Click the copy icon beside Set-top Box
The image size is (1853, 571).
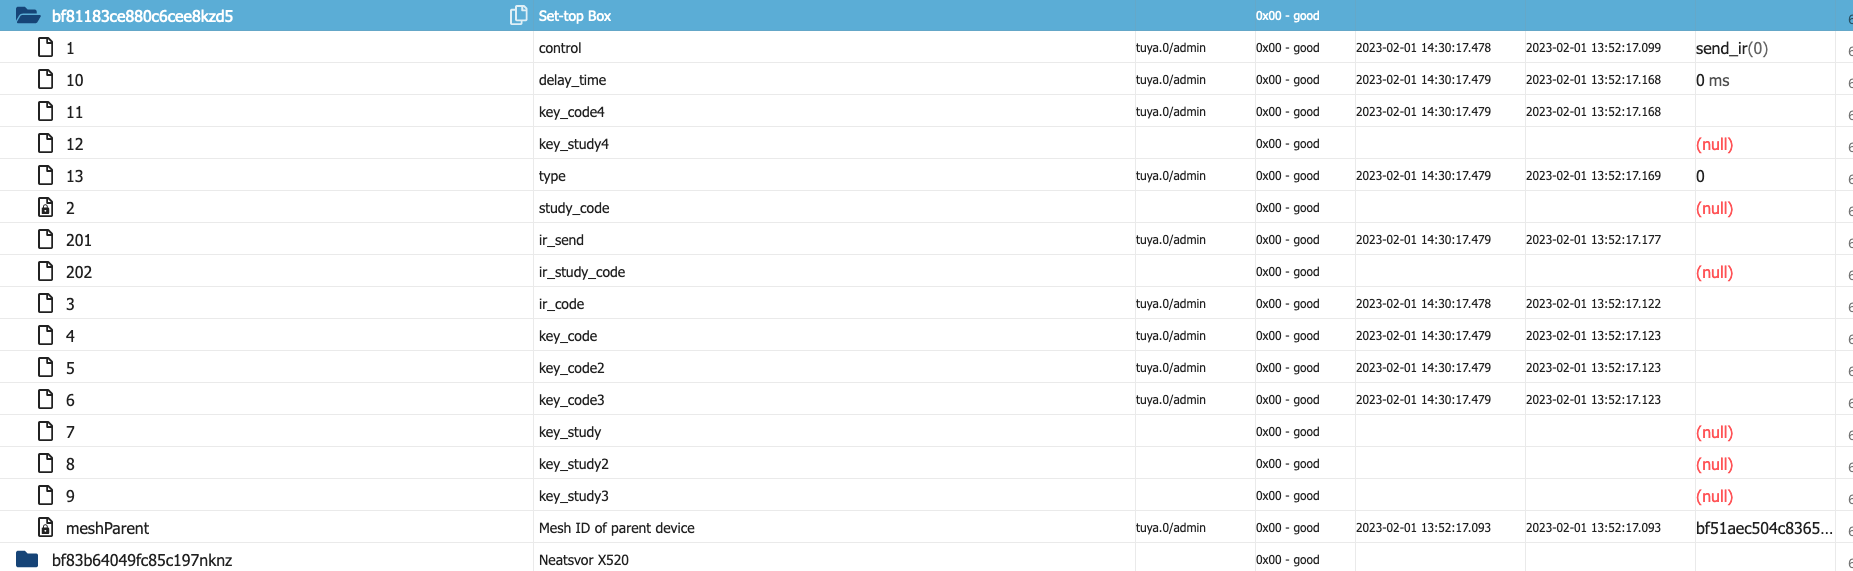[518, 15]
